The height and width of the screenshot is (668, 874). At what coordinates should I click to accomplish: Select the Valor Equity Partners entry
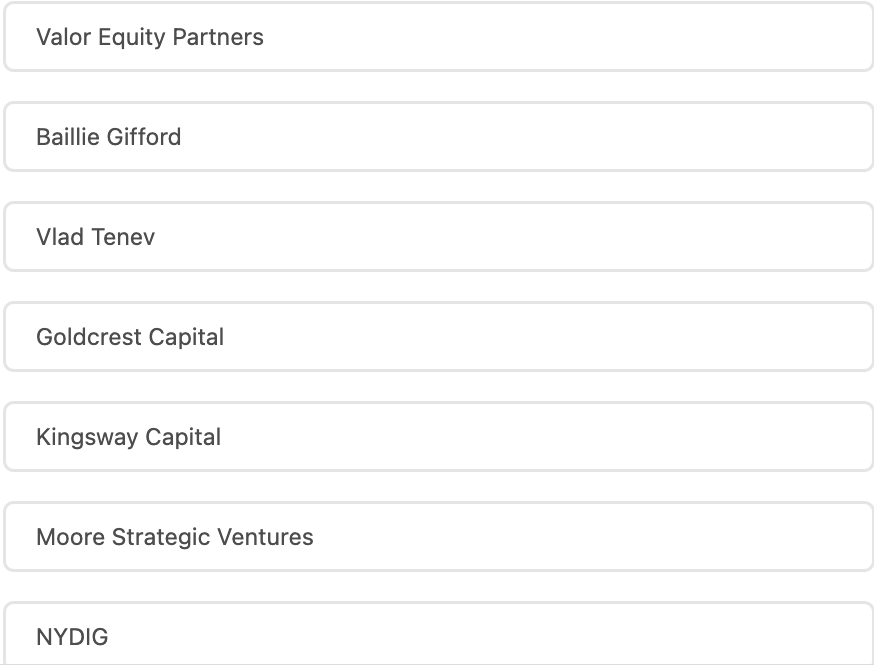[x=438, y=37]
